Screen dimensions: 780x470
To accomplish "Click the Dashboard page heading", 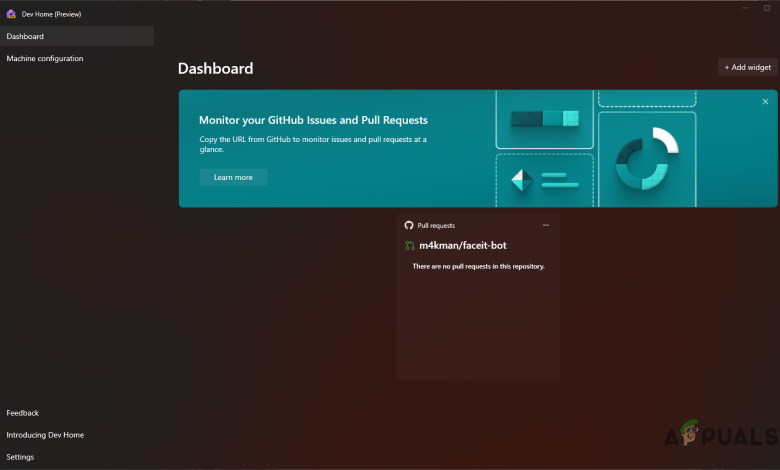I will click(215, 68).
